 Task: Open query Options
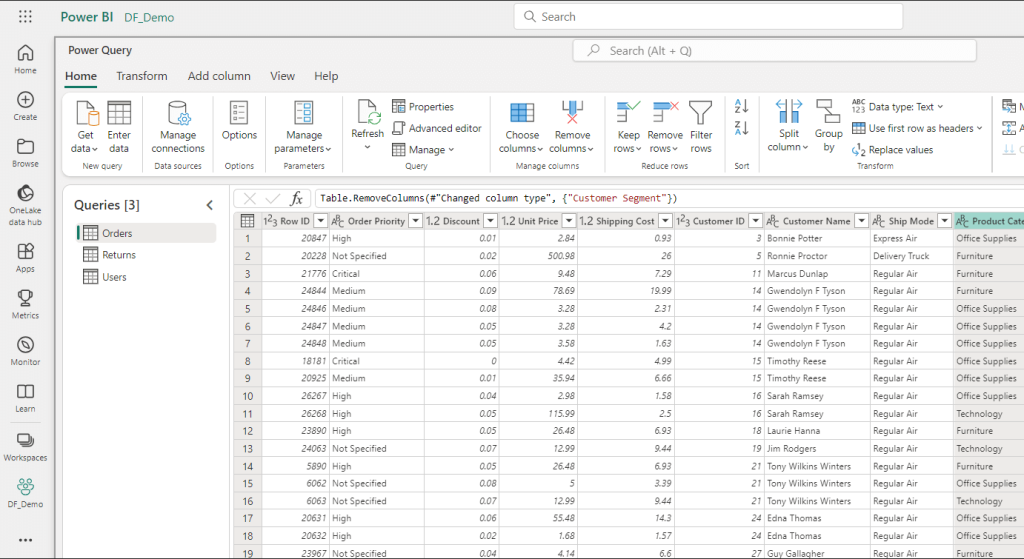click(239, 121)
